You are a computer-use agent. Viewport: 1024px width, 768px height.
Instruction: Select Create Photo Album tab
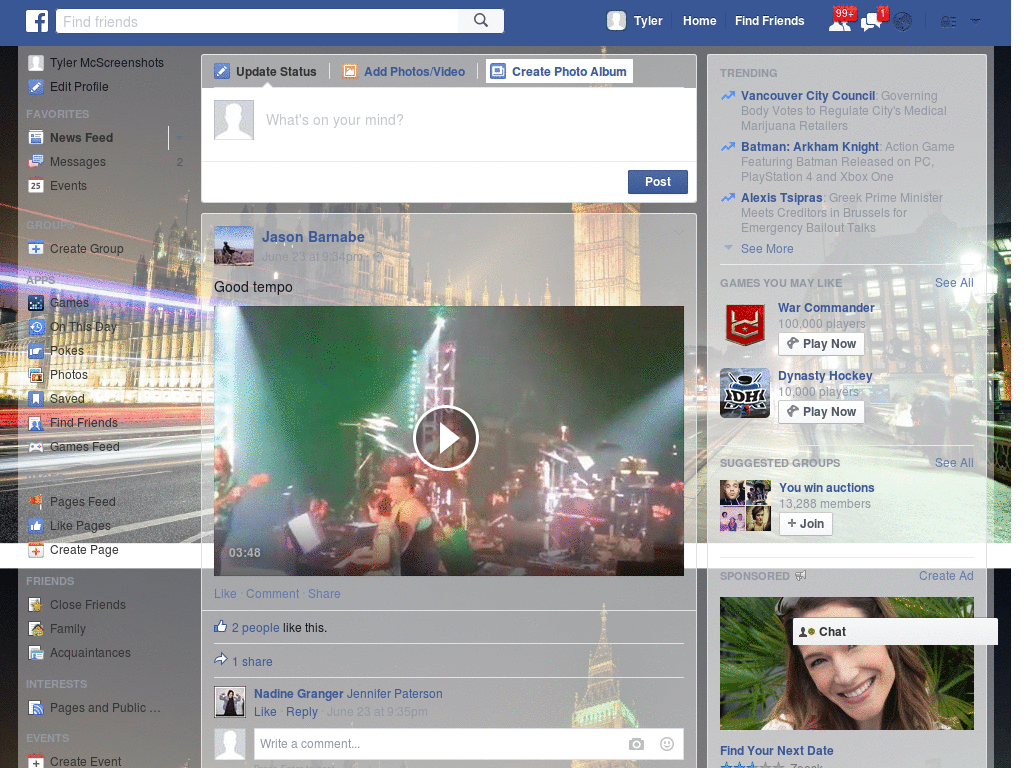[x=559, y=72]
